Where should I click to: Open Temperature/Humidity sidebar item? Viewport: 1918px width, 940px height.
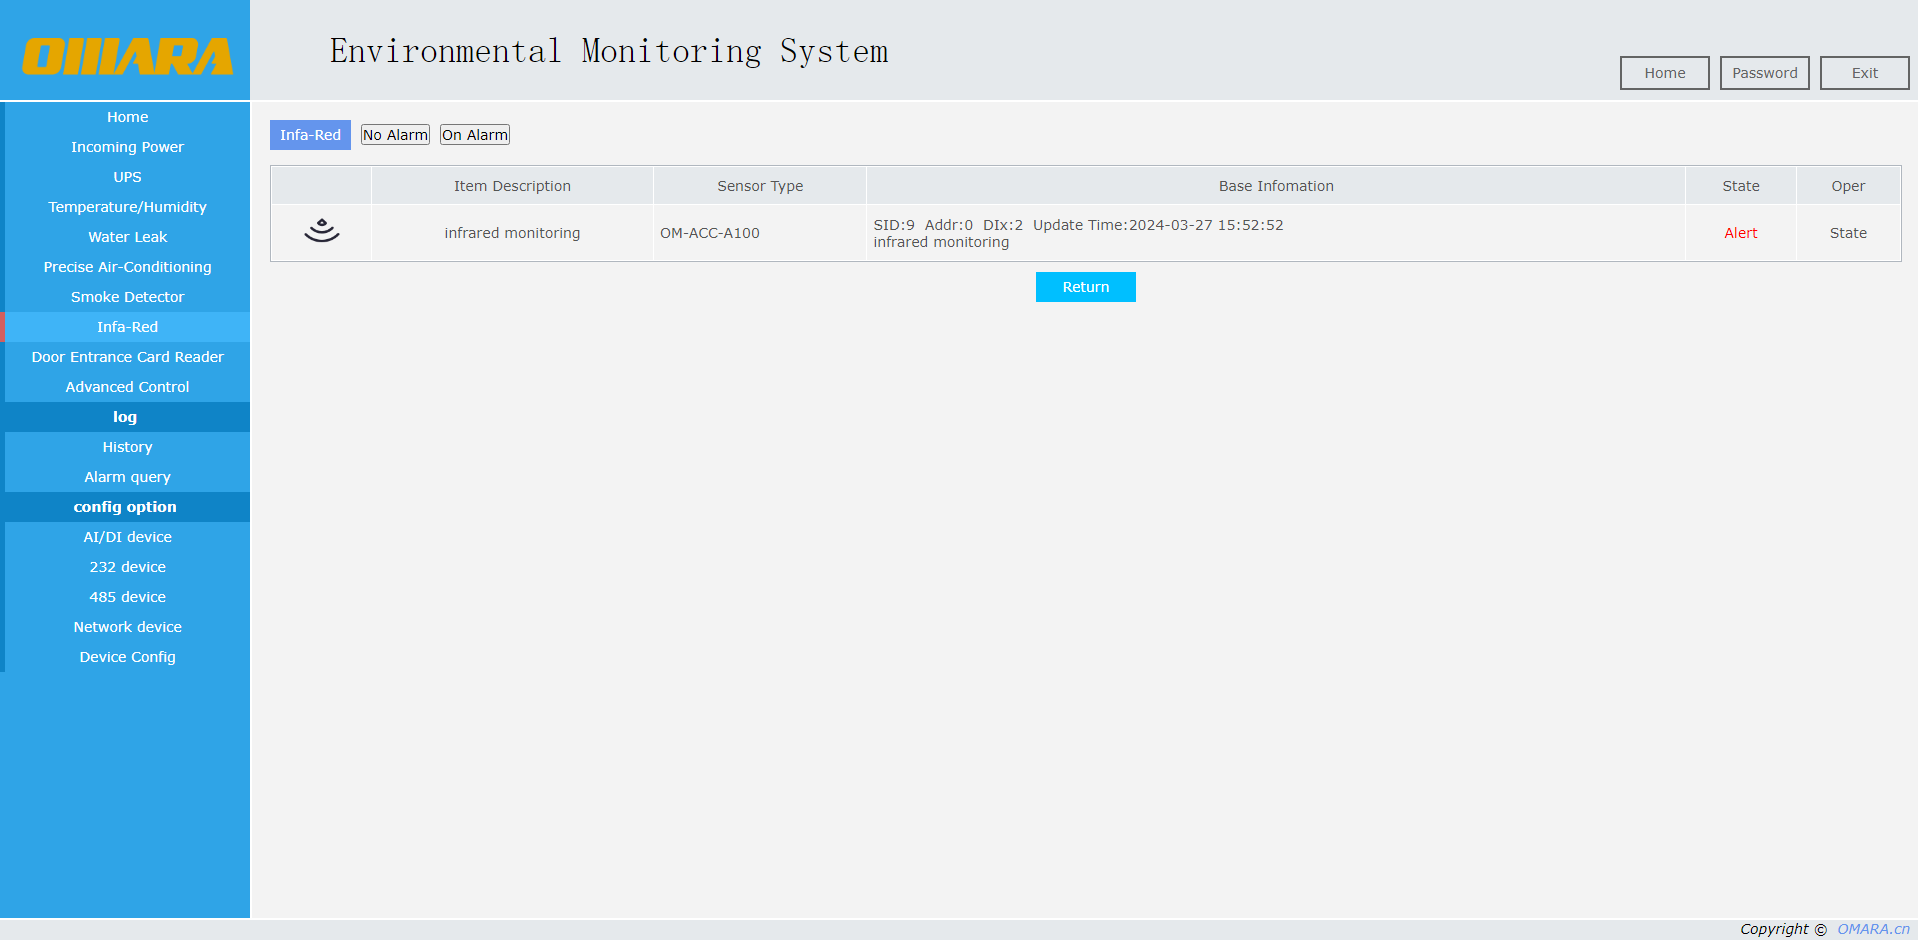127,207
